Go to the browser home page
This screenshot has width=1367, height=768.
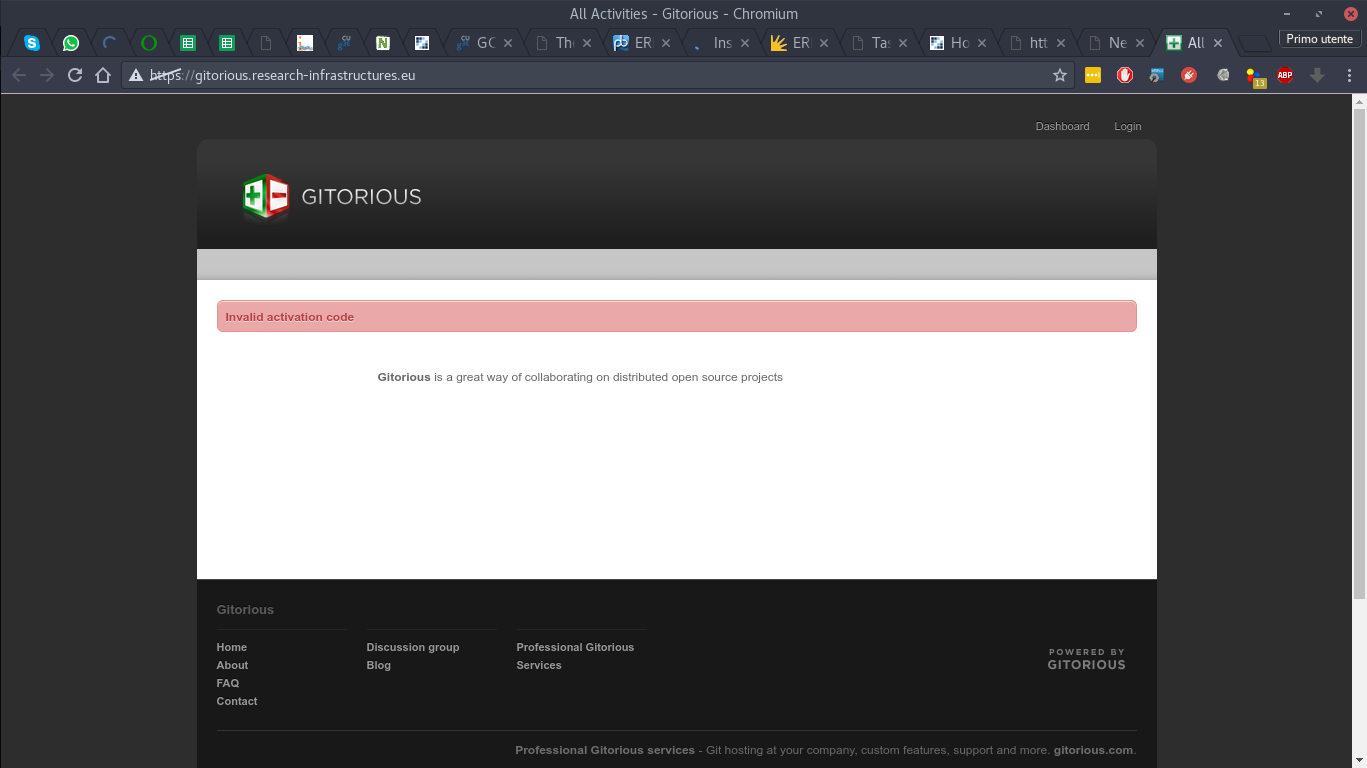[103, 75]
